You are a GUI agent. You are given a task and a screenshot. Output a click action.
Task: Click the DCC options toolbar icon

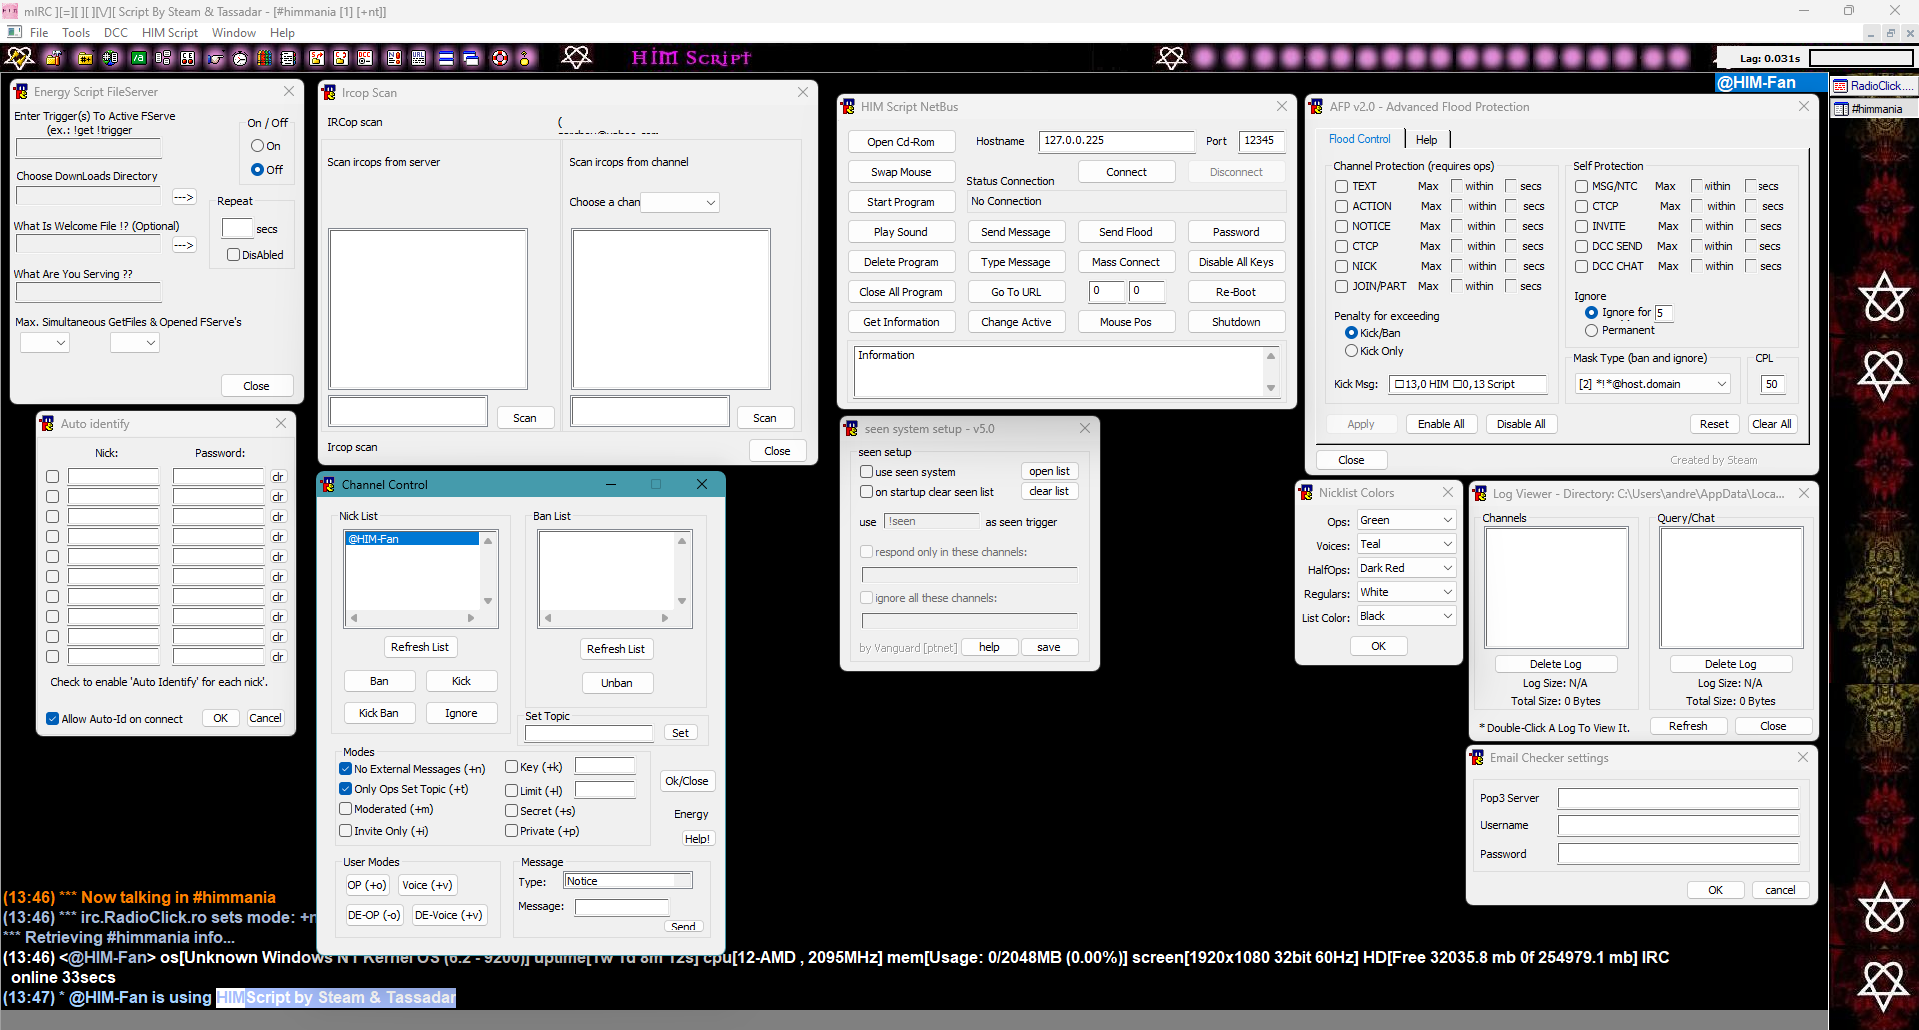click(365, 58)
